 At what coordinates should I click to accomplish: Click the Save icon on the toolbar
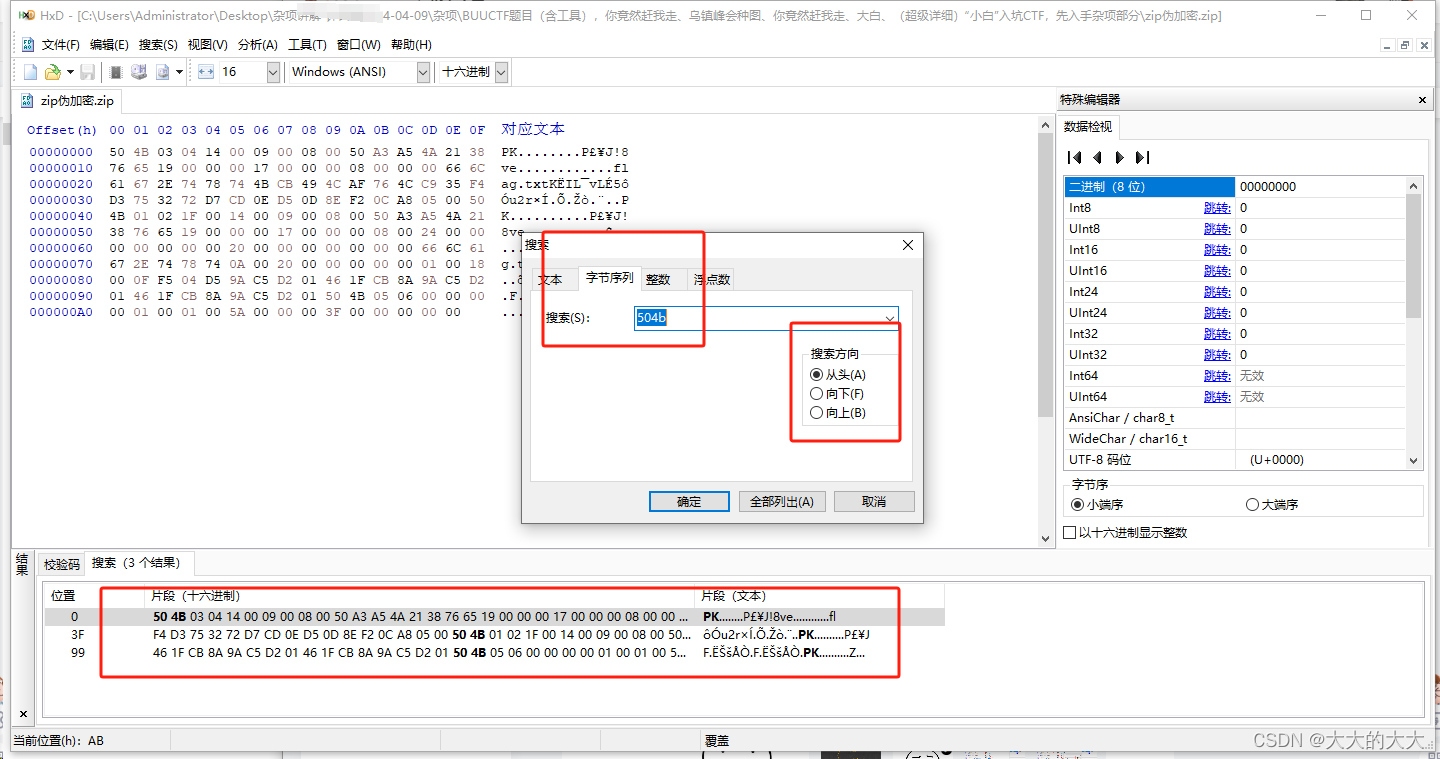(88, 72)
